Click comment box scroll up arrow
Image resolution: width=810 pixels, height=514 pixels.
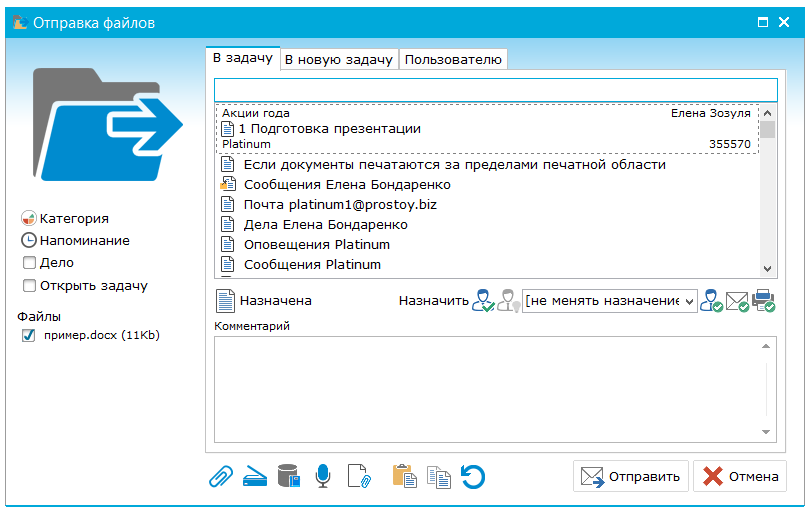(766, 346)
